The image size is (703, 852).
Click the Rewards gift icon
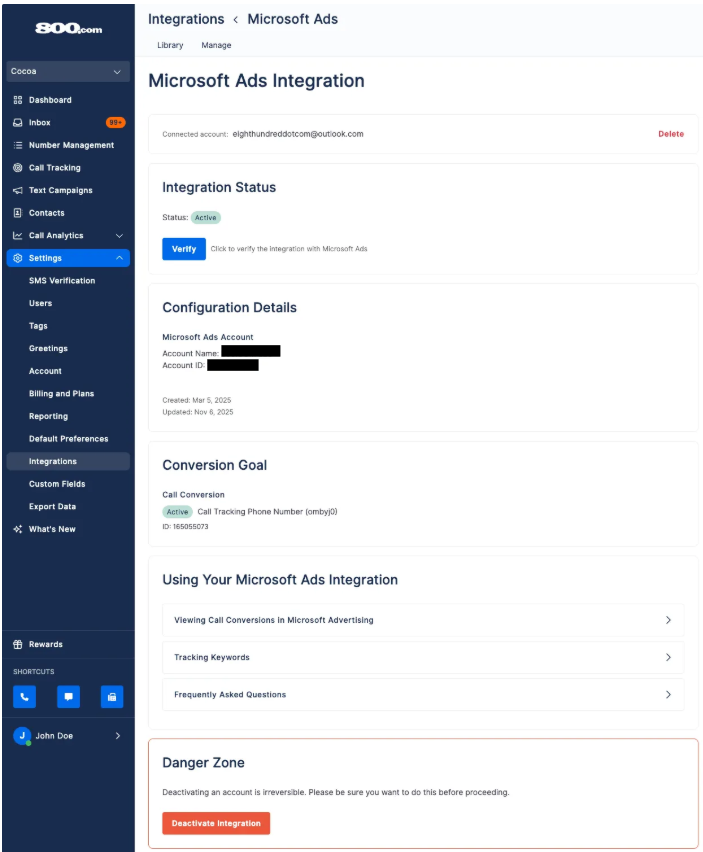tap(18, 644)
